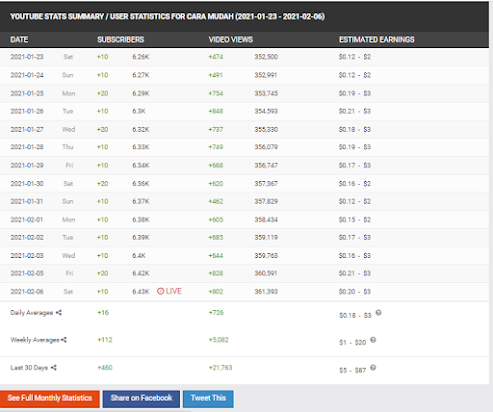The width and height of the screenshot is (493, 412).
Task: Click date 2021-01-25
Action: click(x=27, y=93)
